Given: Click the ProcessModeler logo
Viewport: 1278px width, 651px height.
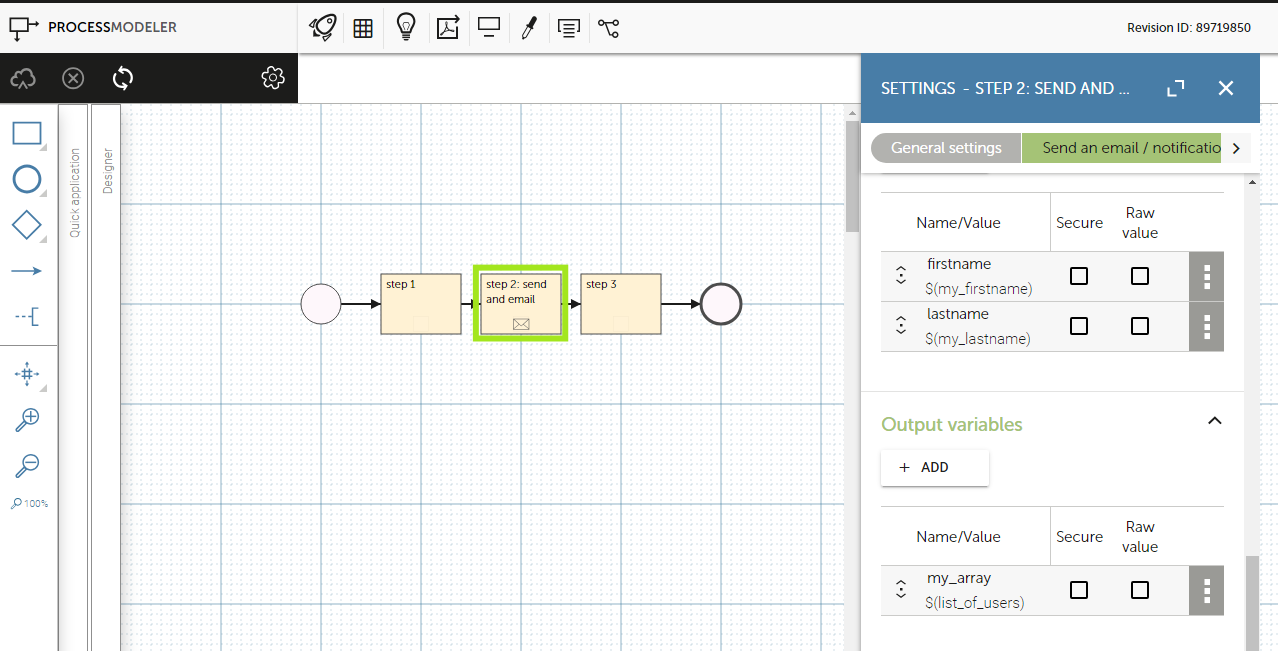Looking at the screenshot, I should pos(93,28).
